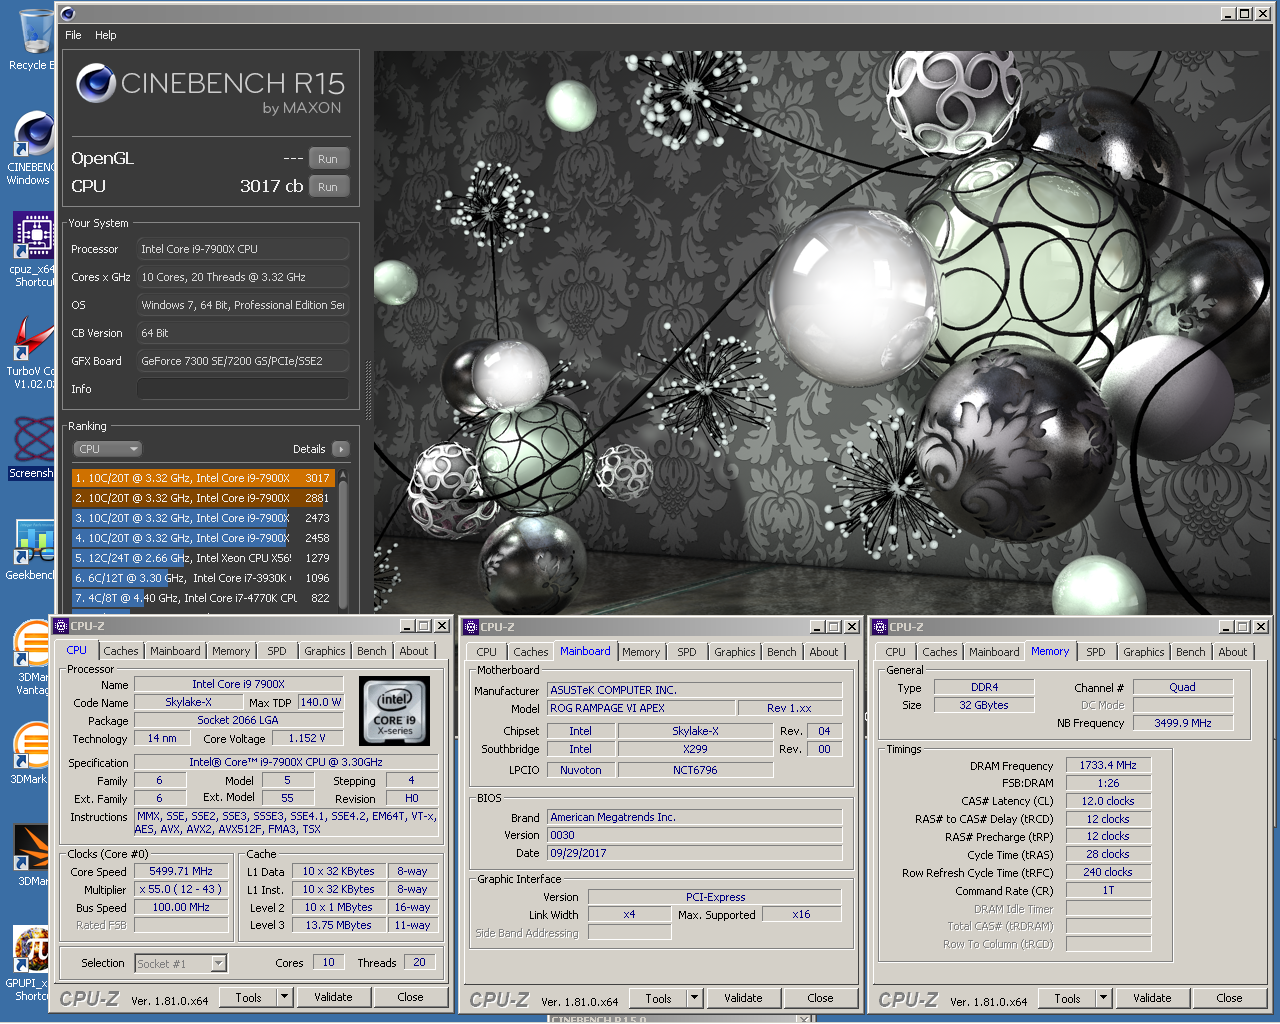Click the BIOS date 09/29/2017

[695, 853]
